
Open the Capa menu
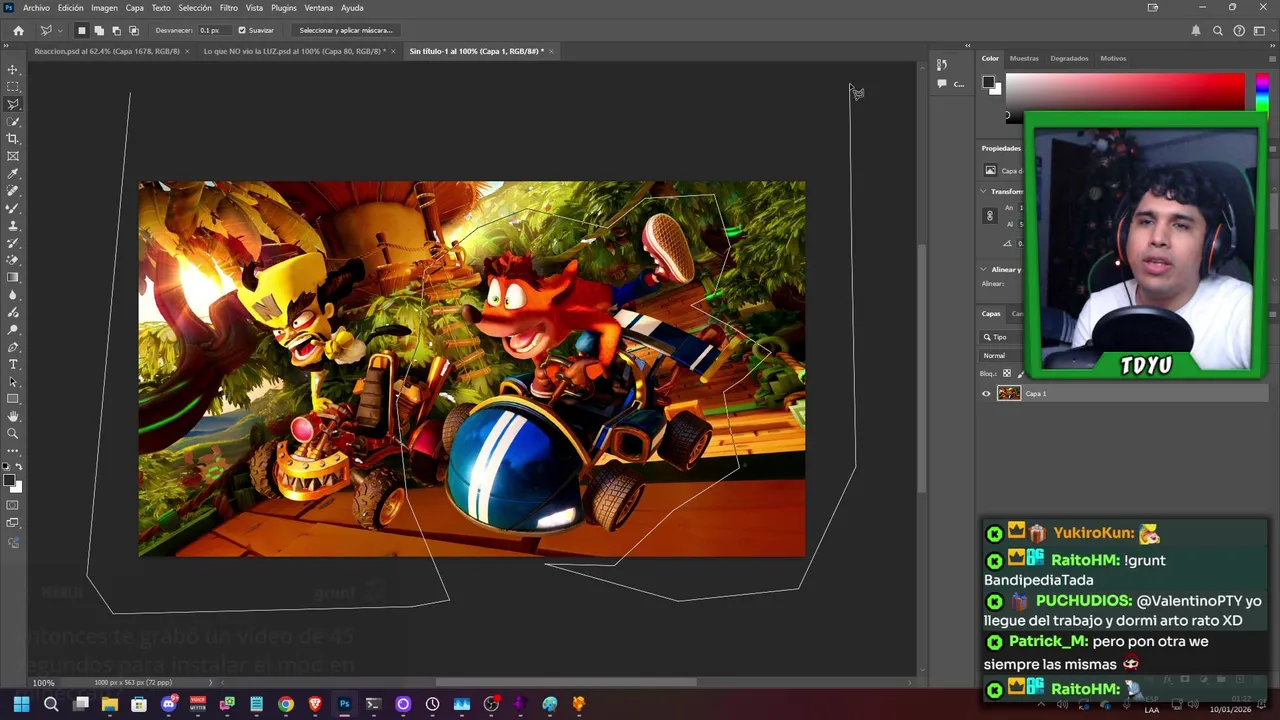(134, 8)
